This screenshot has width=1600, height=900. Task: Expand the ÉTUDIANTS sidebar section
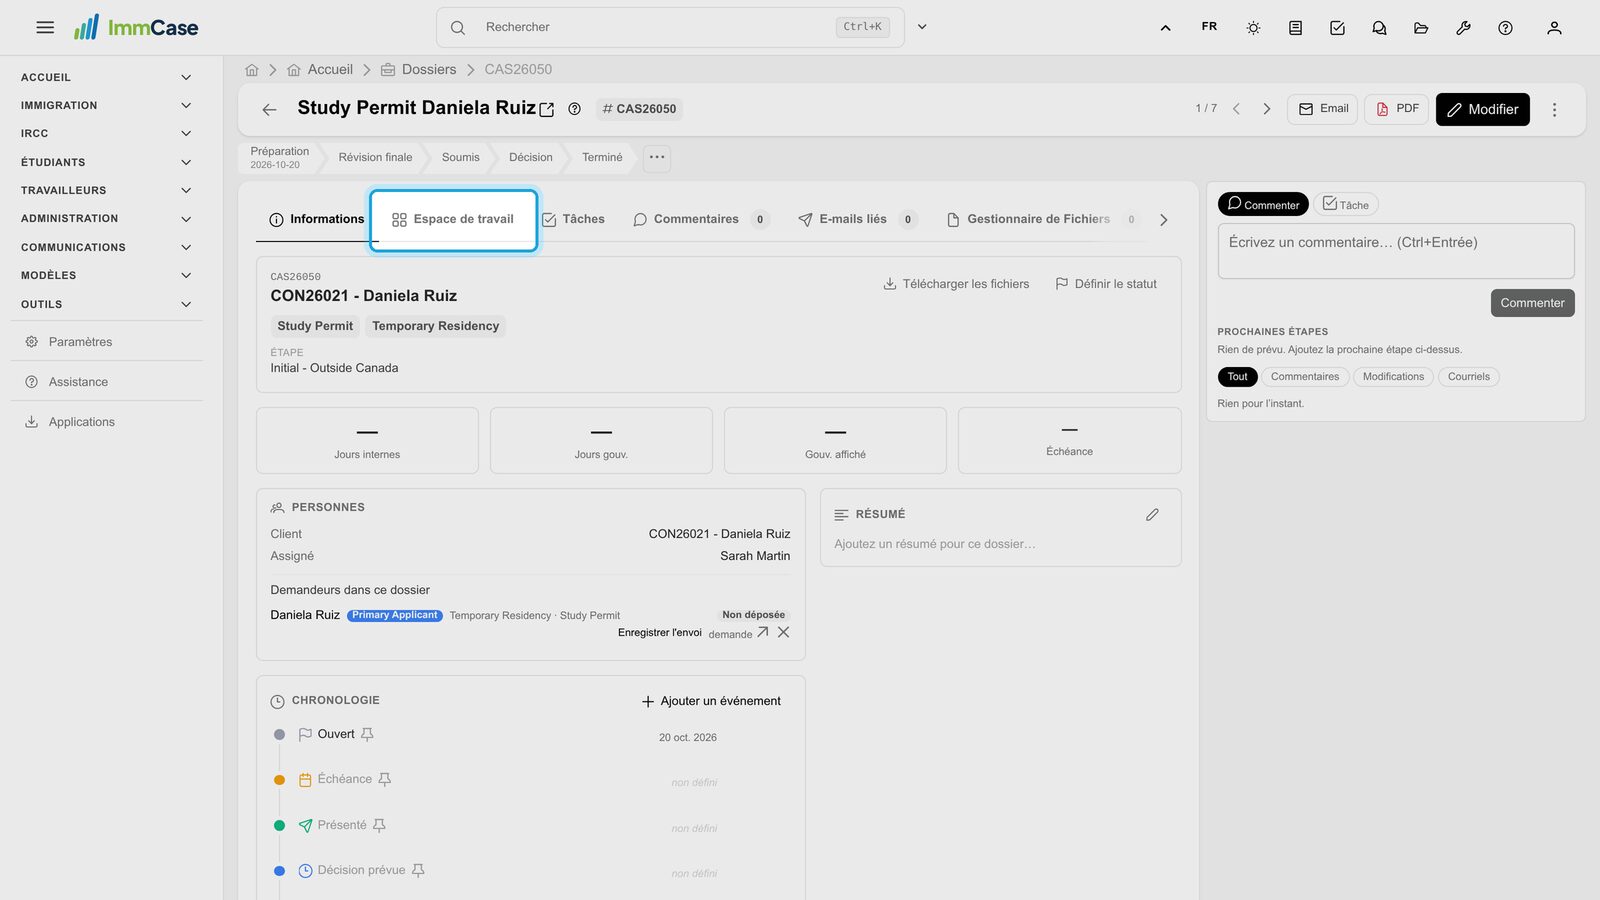tap(105, 162)
